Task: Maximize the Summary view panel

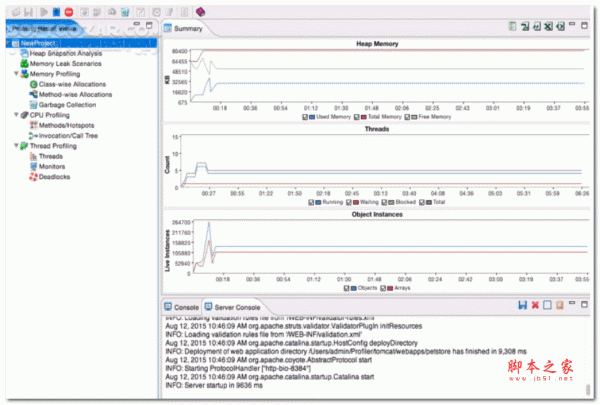Action: [584, 26]
